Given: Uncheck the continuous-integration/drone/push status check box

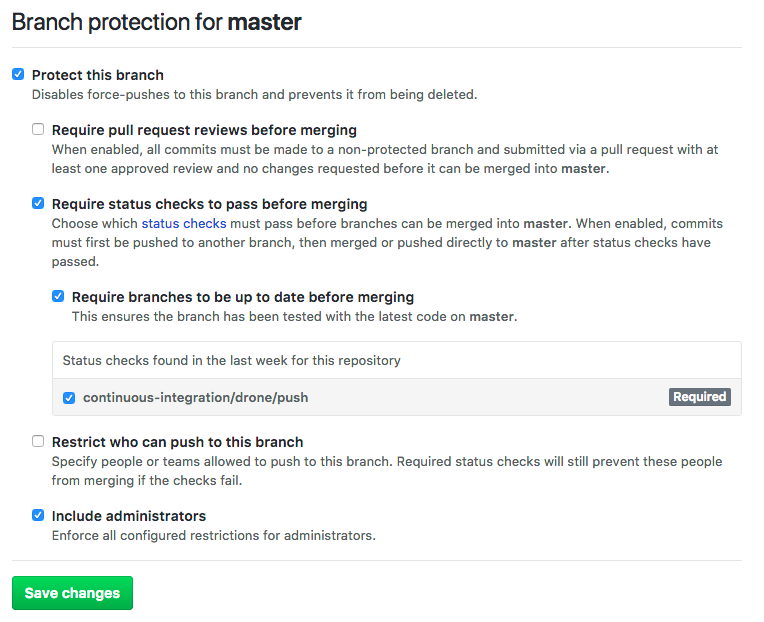Looking at the screenshot, I should [x=69, y=397].
